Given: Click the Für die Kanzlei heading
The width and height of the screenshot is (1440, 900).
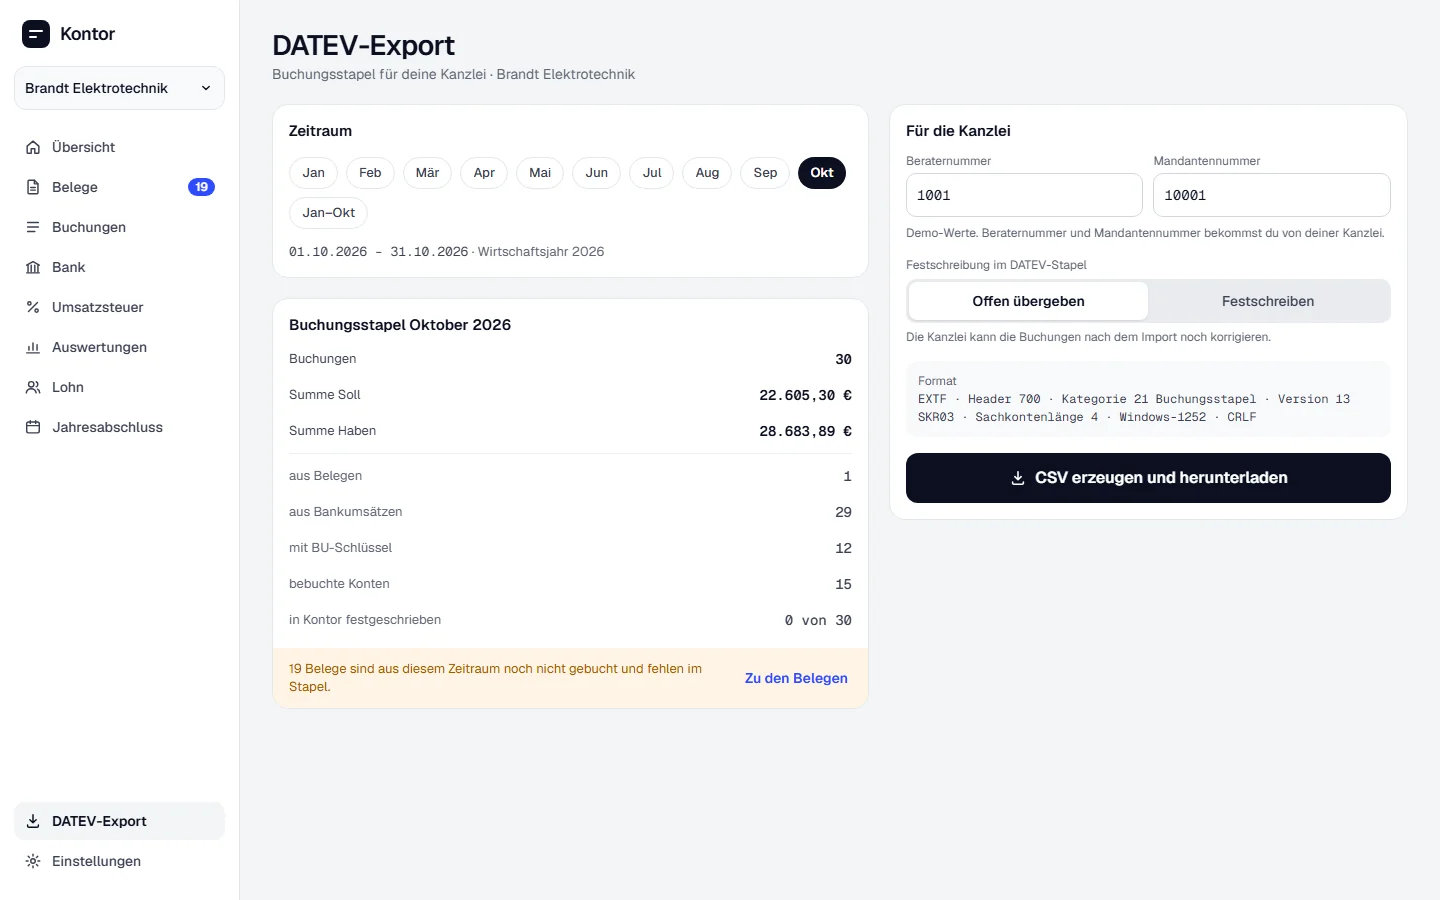Looking at the screenshot, I should tap(958, 131).
